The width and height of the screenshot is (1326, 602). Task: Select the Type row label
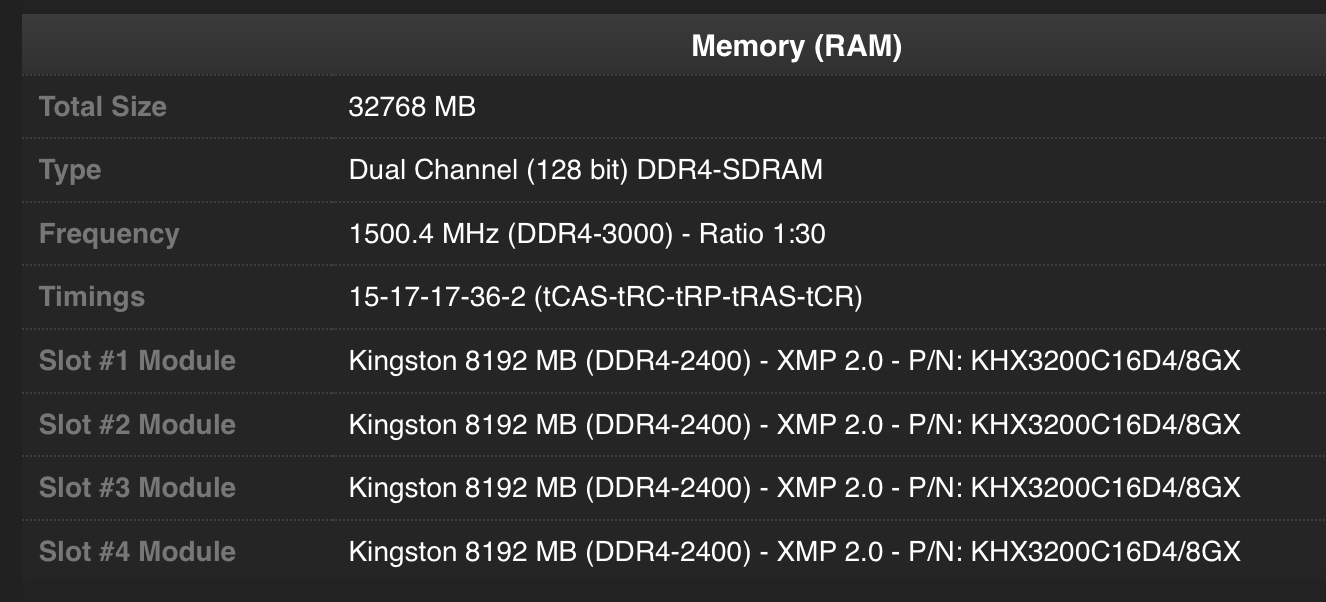coord(70,171)
